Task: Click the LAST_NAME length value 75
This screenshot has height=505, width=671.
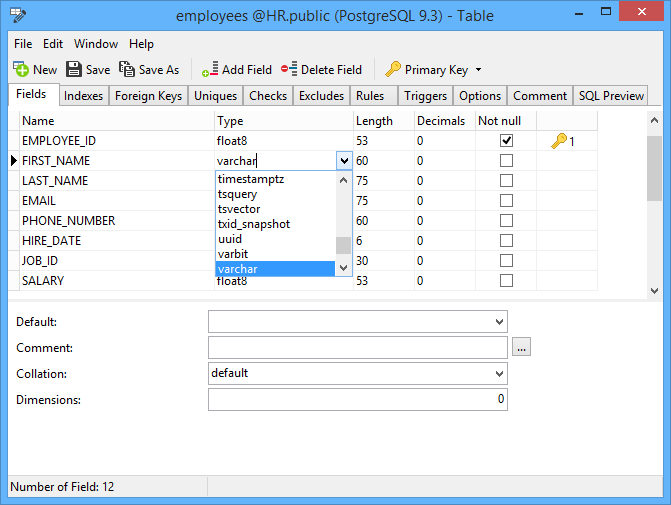Action: (362, 181)
